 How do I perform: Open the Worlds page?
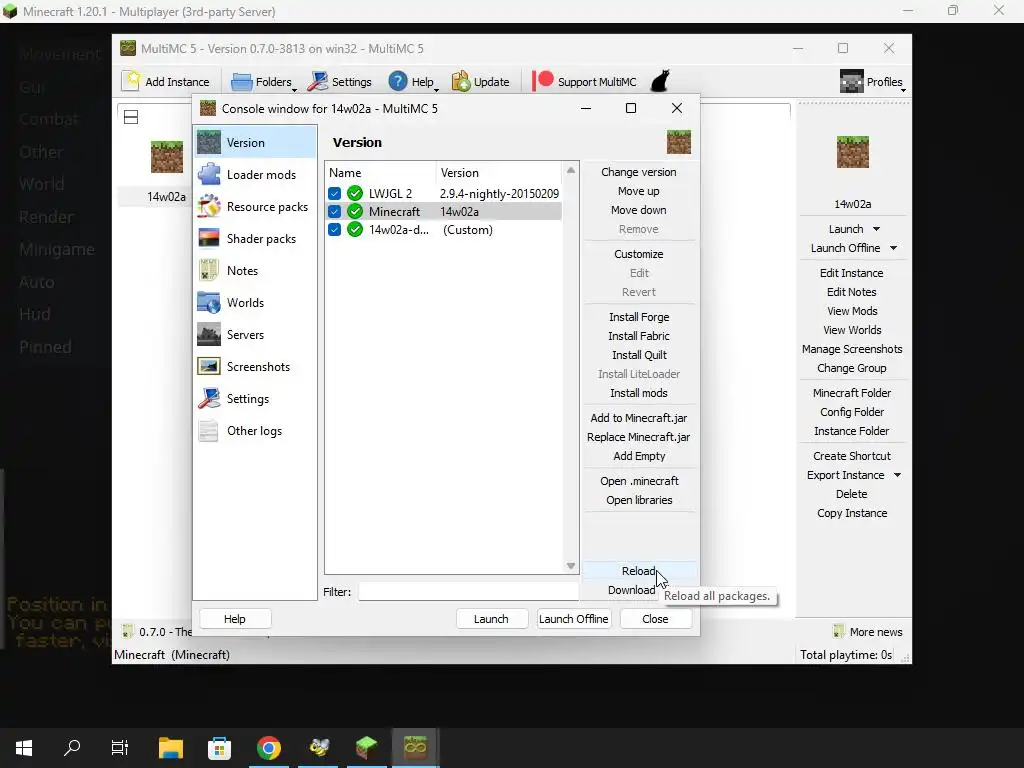coord(255,302)
